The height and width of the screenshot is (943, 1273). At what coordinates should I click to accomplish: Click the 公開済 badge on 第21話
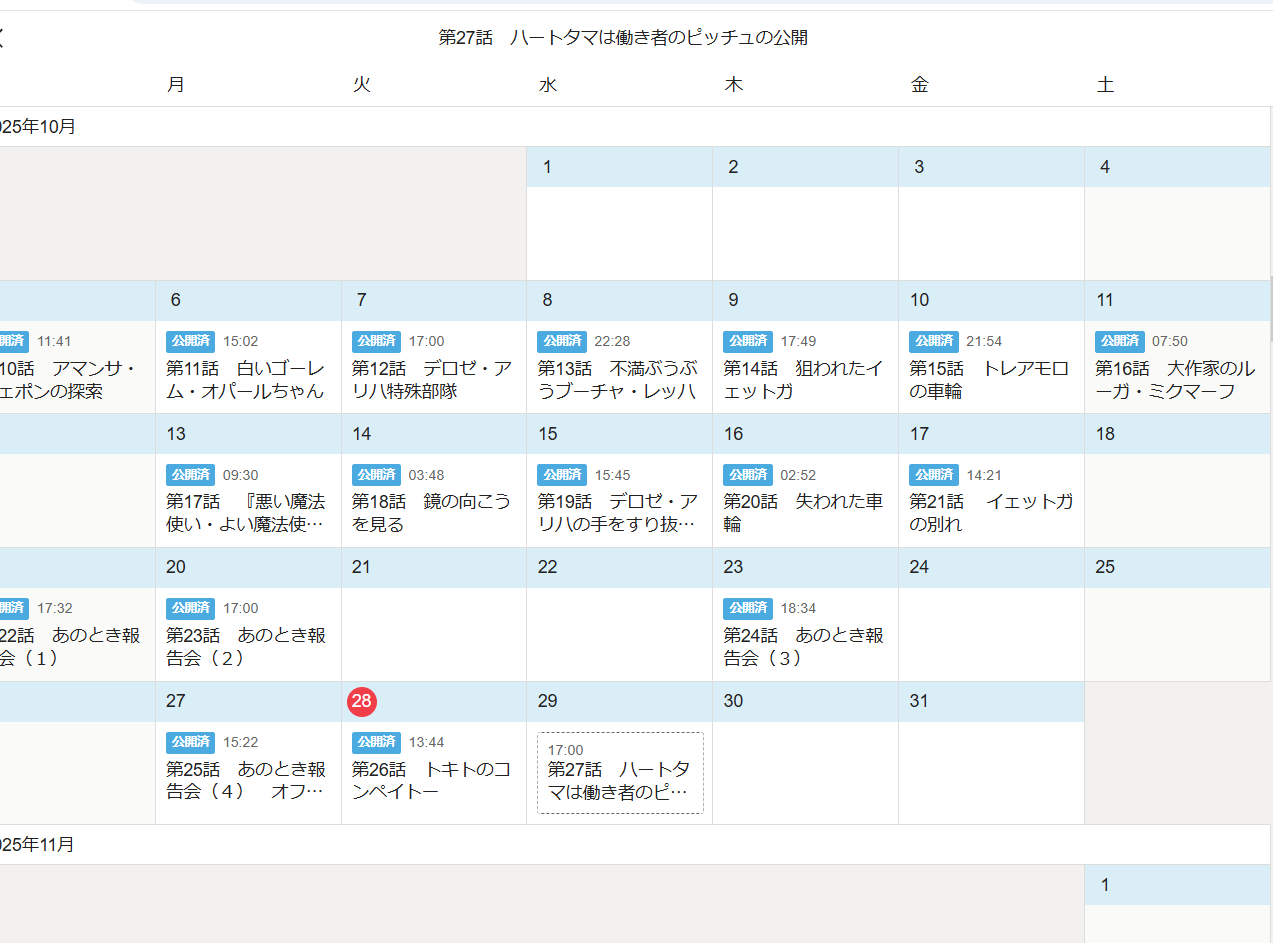pyautogui.click(x=934, y=475)
